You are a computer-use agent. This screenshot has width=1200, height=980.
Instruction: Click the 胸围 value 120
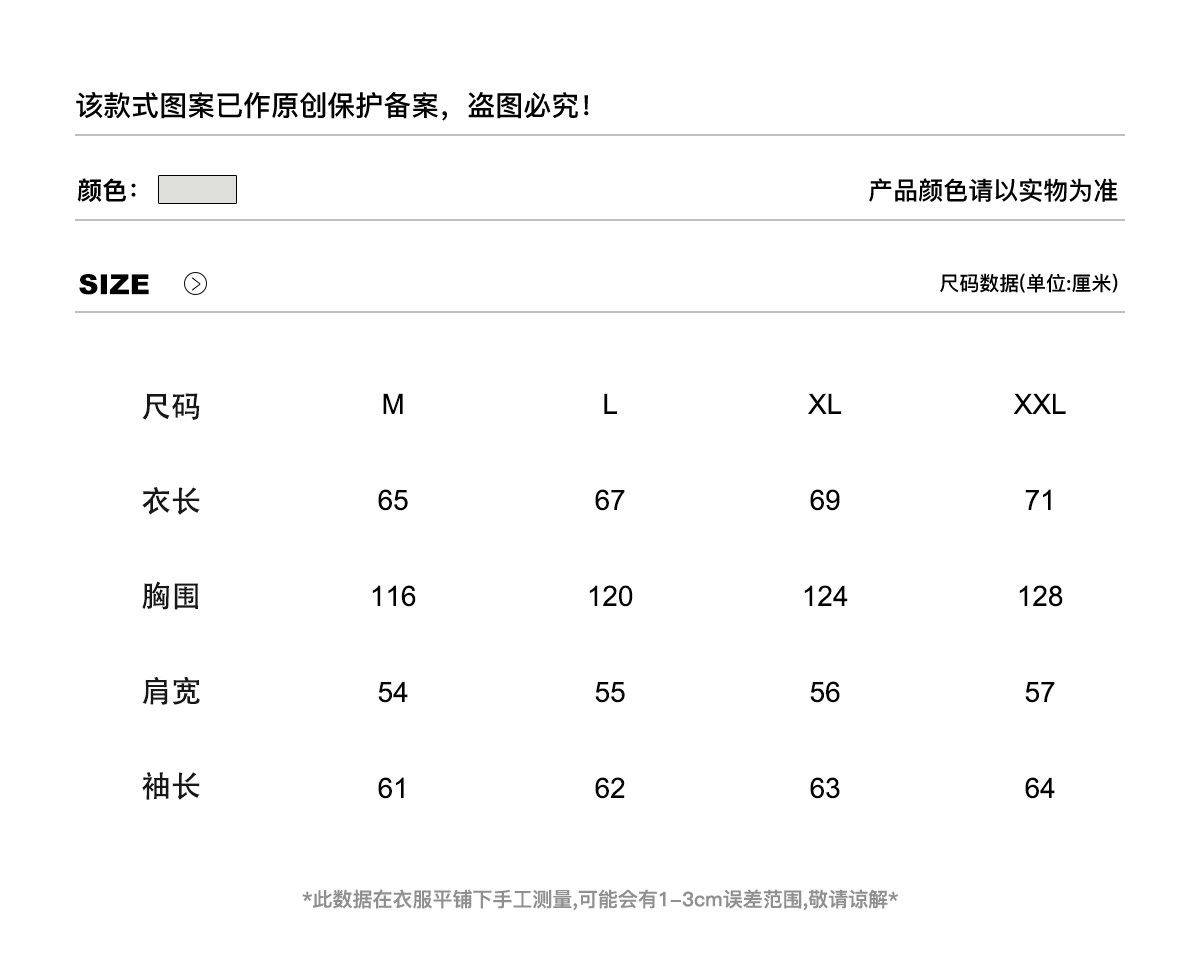coord(610,596)
